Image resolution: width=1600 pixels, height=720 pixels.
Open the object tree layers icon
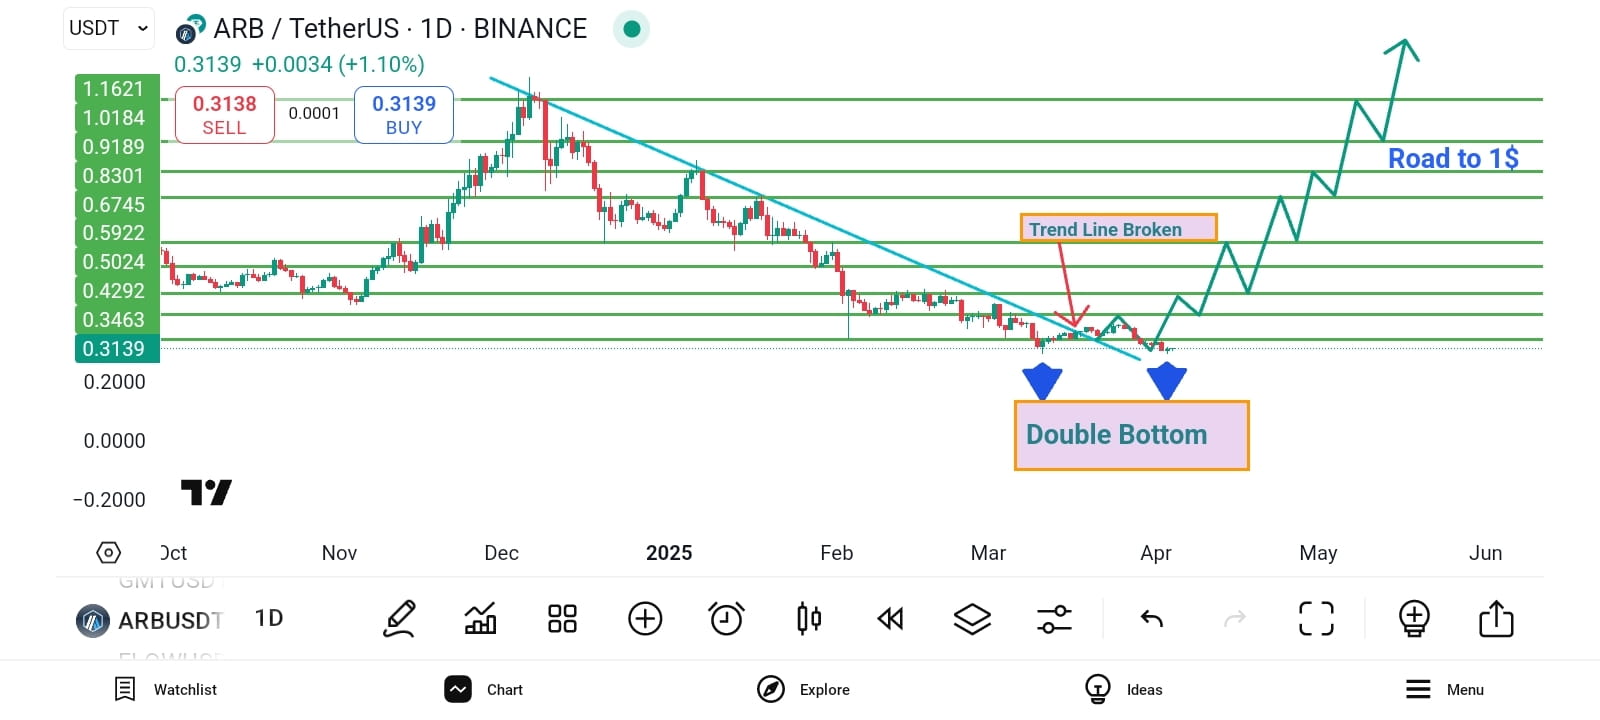point(972,619)
